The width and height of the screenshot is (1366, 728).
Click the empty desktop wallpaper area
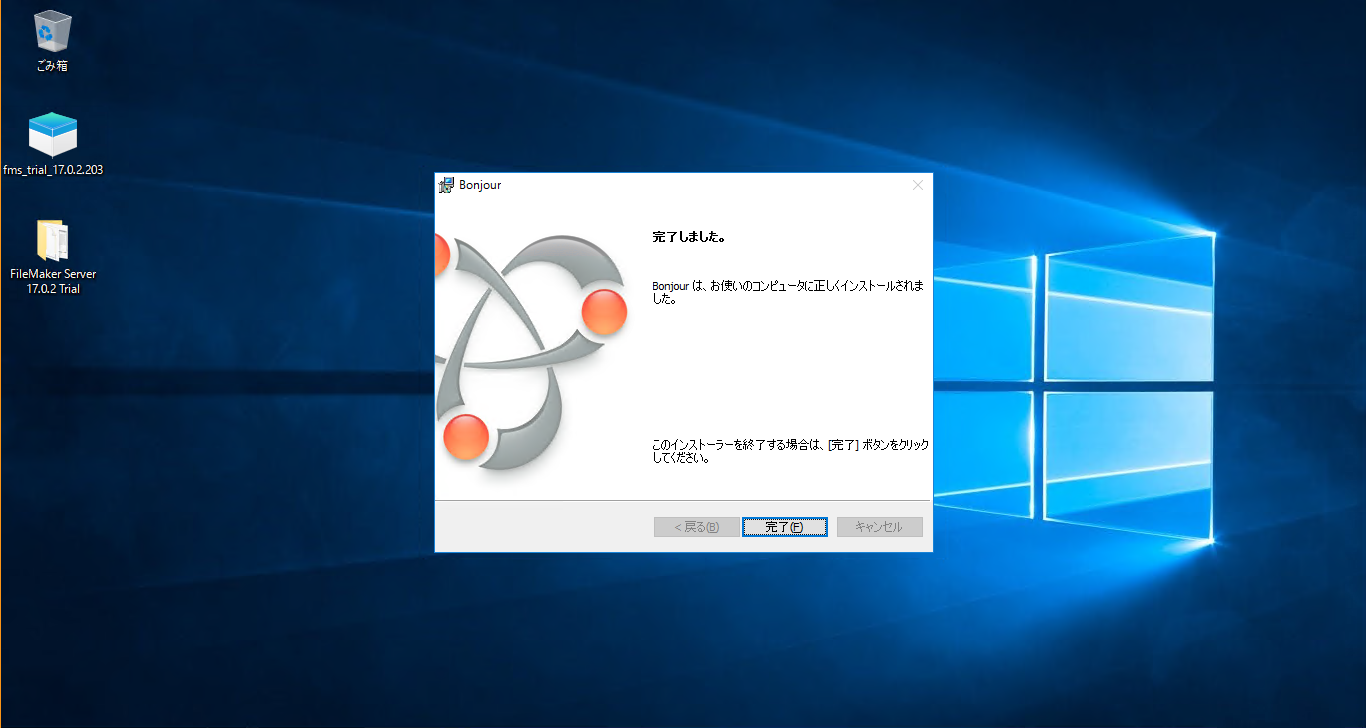coord(250,600)
